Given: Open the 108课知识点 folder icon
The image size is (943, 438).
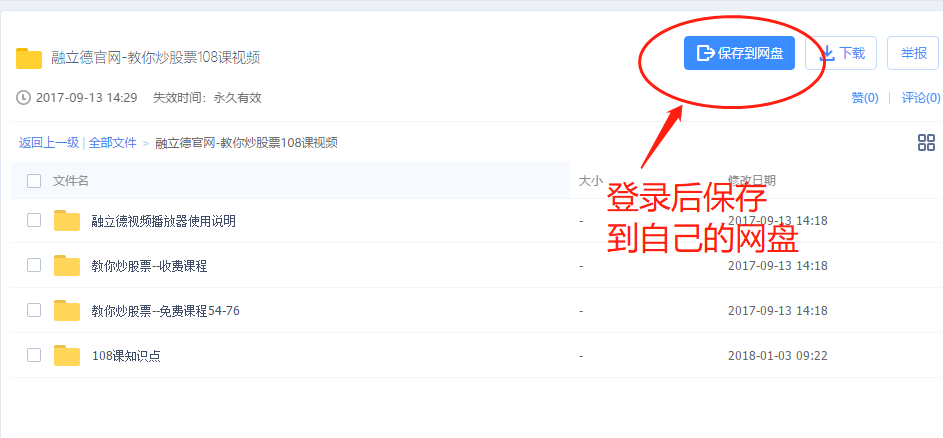Looking at the screenshot, I should tap(67, 356).
